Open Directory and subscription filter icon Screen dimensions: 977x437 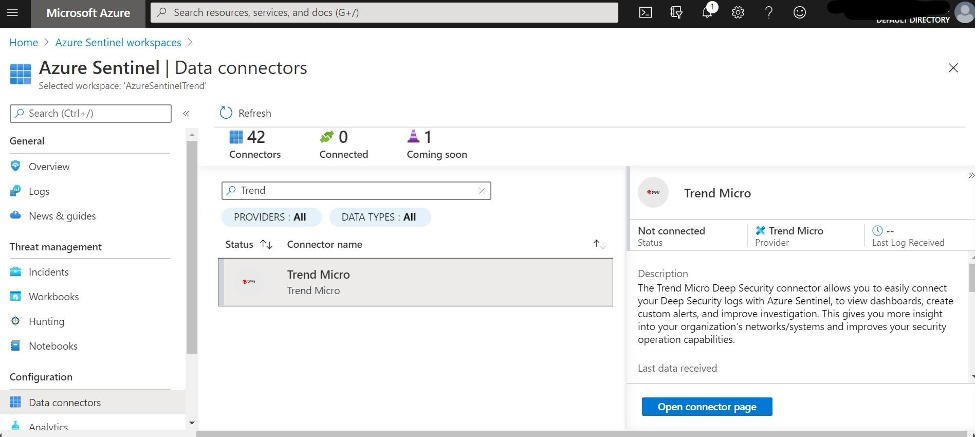[x=677, y=12]
